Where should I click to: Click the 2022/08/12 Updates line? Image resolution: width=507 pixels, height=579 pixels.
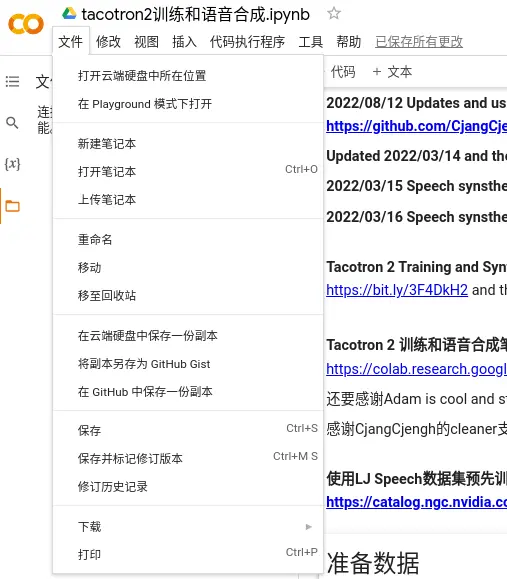point(417,103)
